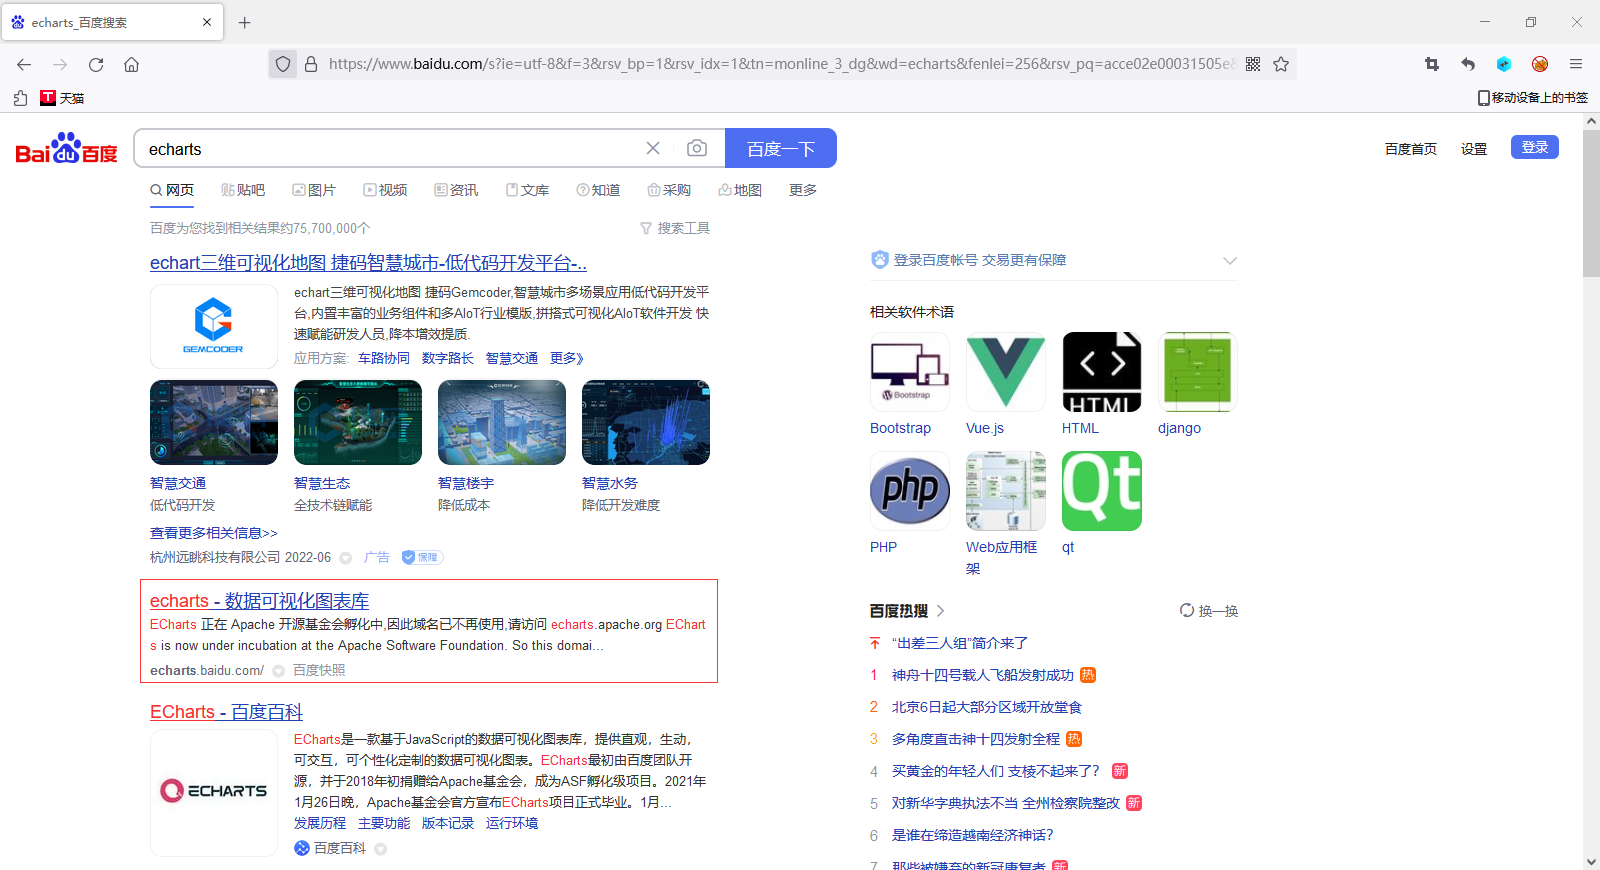Open a new browser tab
Viewport: 1600px width, 870px height.
(x=245, y=22)
